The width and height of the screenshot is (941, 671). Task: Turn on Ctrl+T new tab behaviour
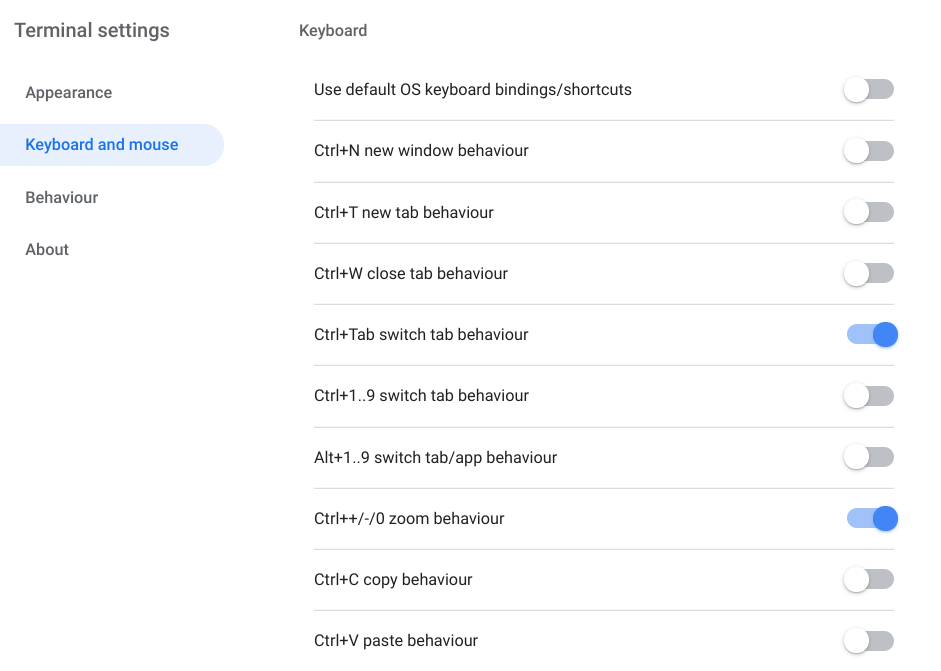click(868, 212)
